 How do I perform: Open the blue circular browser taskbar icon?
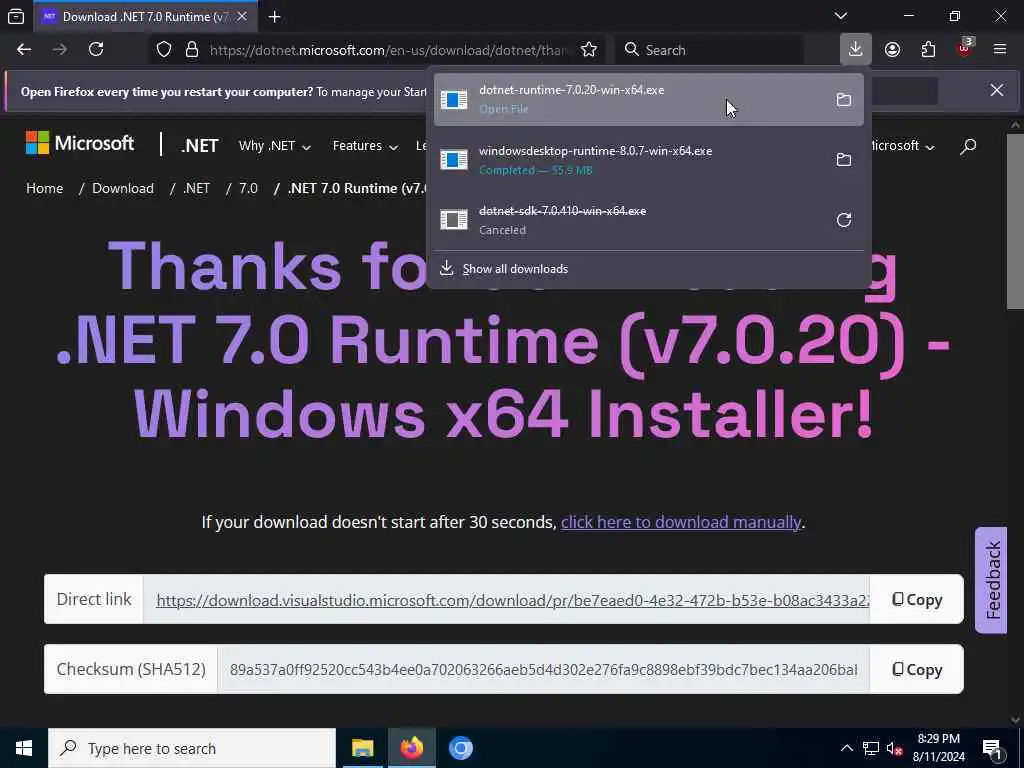460,748
